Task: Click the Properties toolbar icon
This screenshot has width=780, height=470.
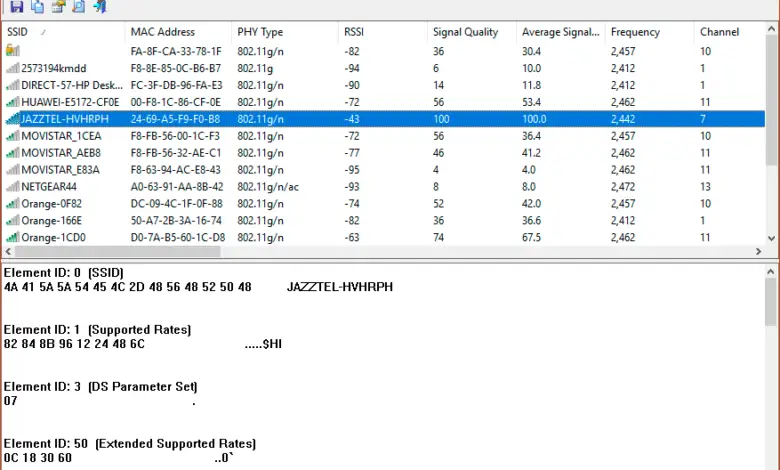Action: point(58,7)
